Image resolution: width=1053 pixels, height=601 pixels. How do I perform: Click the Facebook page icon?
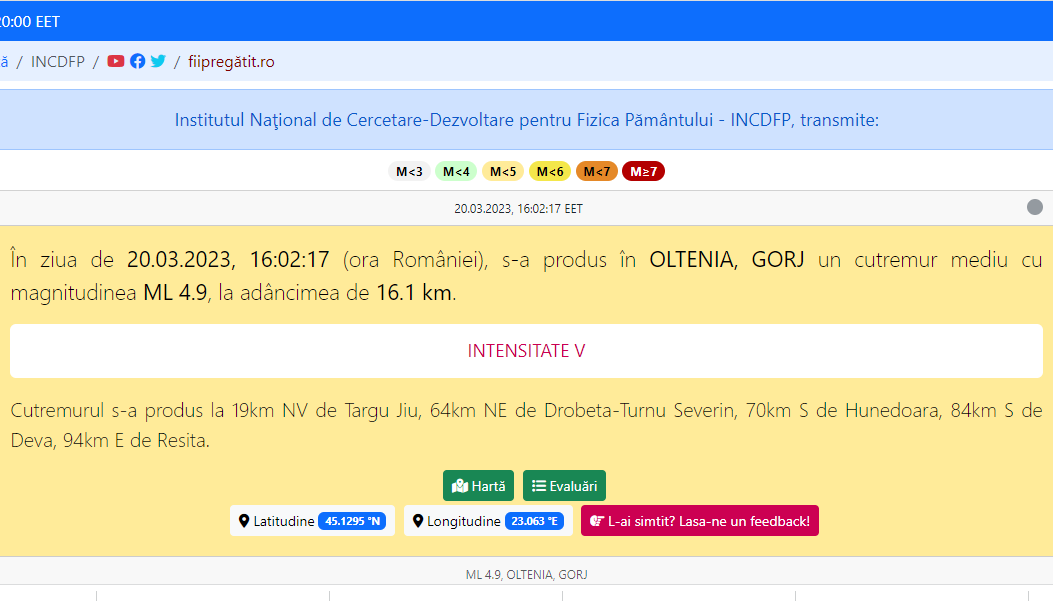point(138,61)
